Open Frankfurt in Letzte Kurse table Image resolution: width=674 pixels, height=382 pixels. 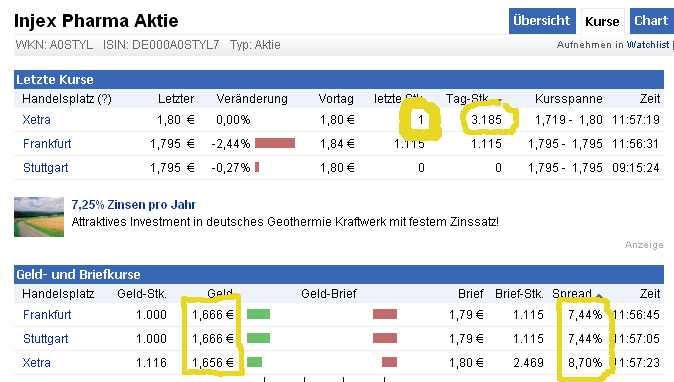[47, 144]
